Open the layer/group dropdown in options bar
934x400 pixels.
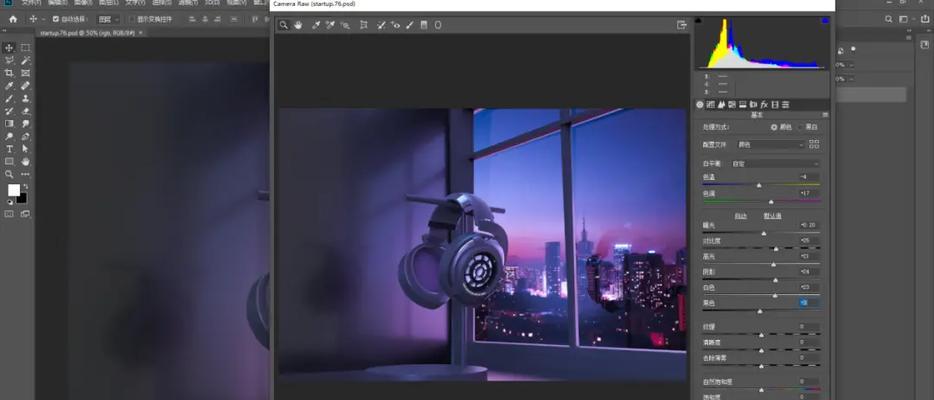click(107, 19)
